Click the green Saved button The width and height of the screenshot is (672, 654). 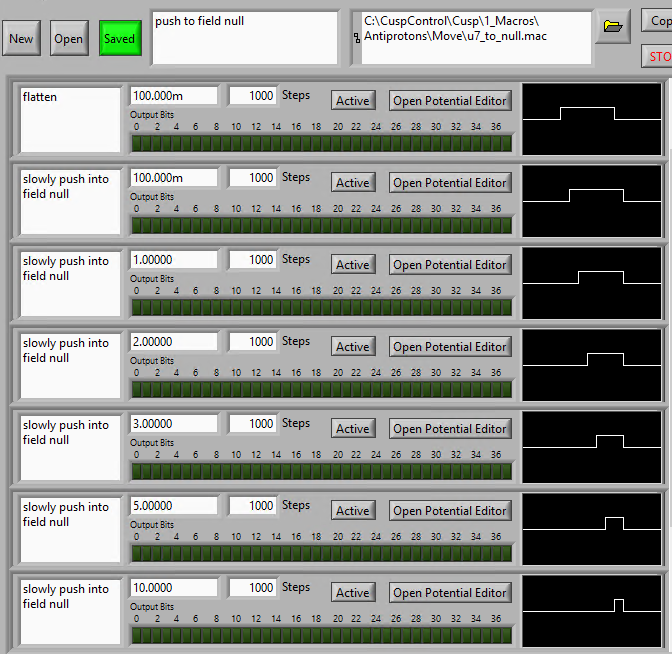pyautogui.click(x=120, y=38)
